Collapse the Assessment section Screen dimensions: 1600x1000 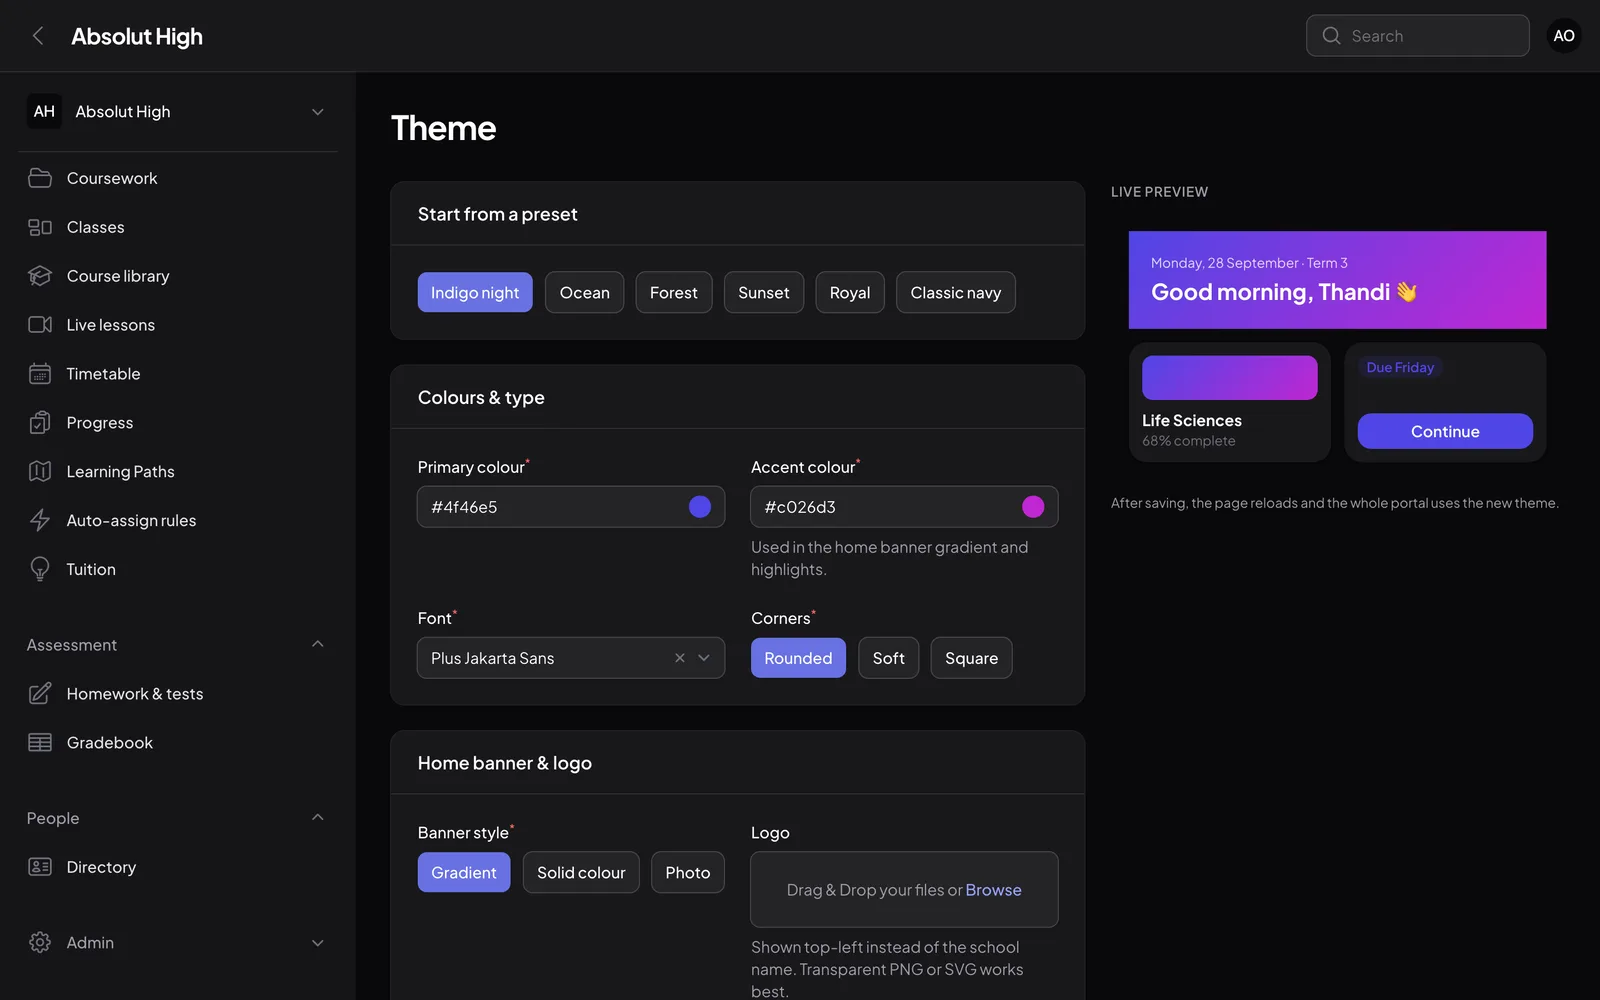[x=317, y=645]
